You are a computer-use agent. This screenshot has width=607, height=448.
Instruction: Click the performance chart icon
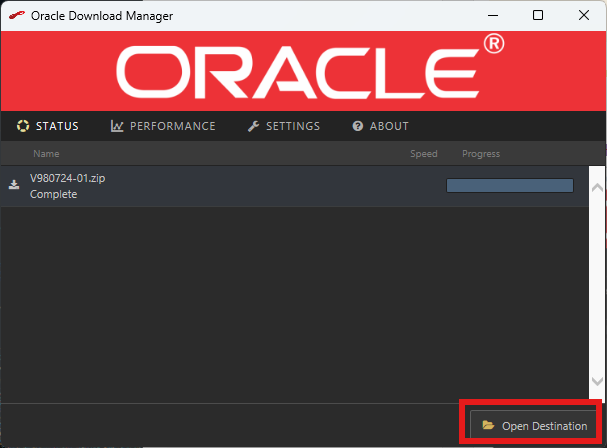[x=117, y=126]
